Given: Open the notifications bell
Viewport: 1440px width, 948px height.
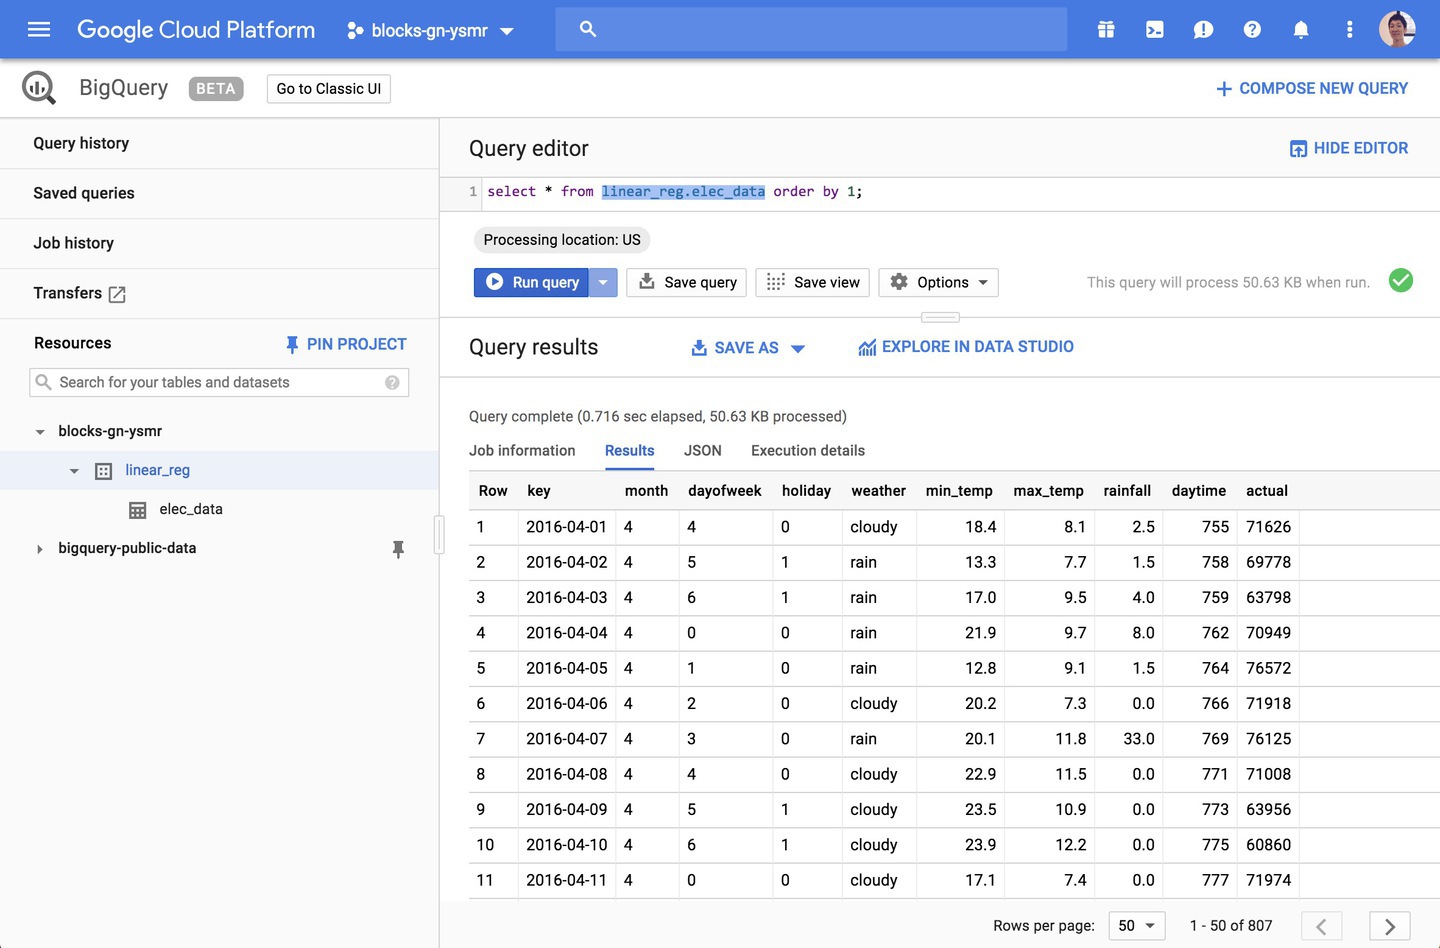Looking at the screenshot, I should coord(1301,30).
